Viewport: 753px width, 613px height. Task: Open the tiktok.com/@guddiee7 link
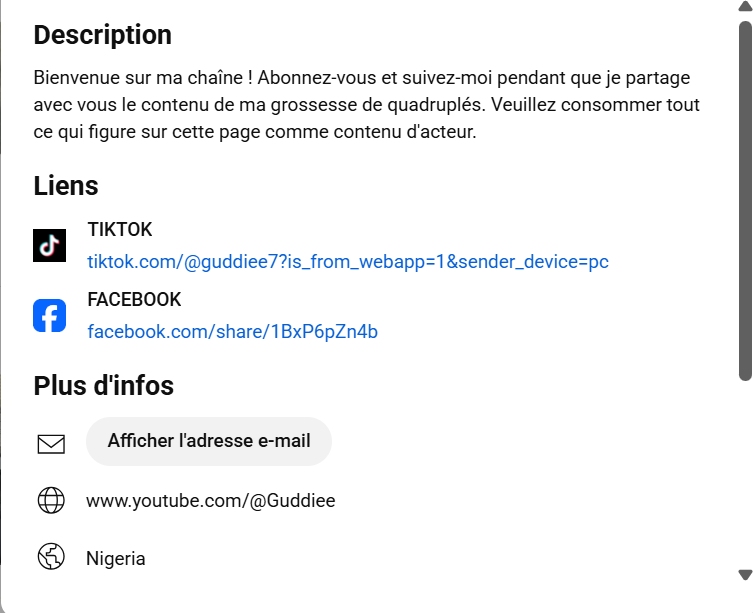click(348, 262)
